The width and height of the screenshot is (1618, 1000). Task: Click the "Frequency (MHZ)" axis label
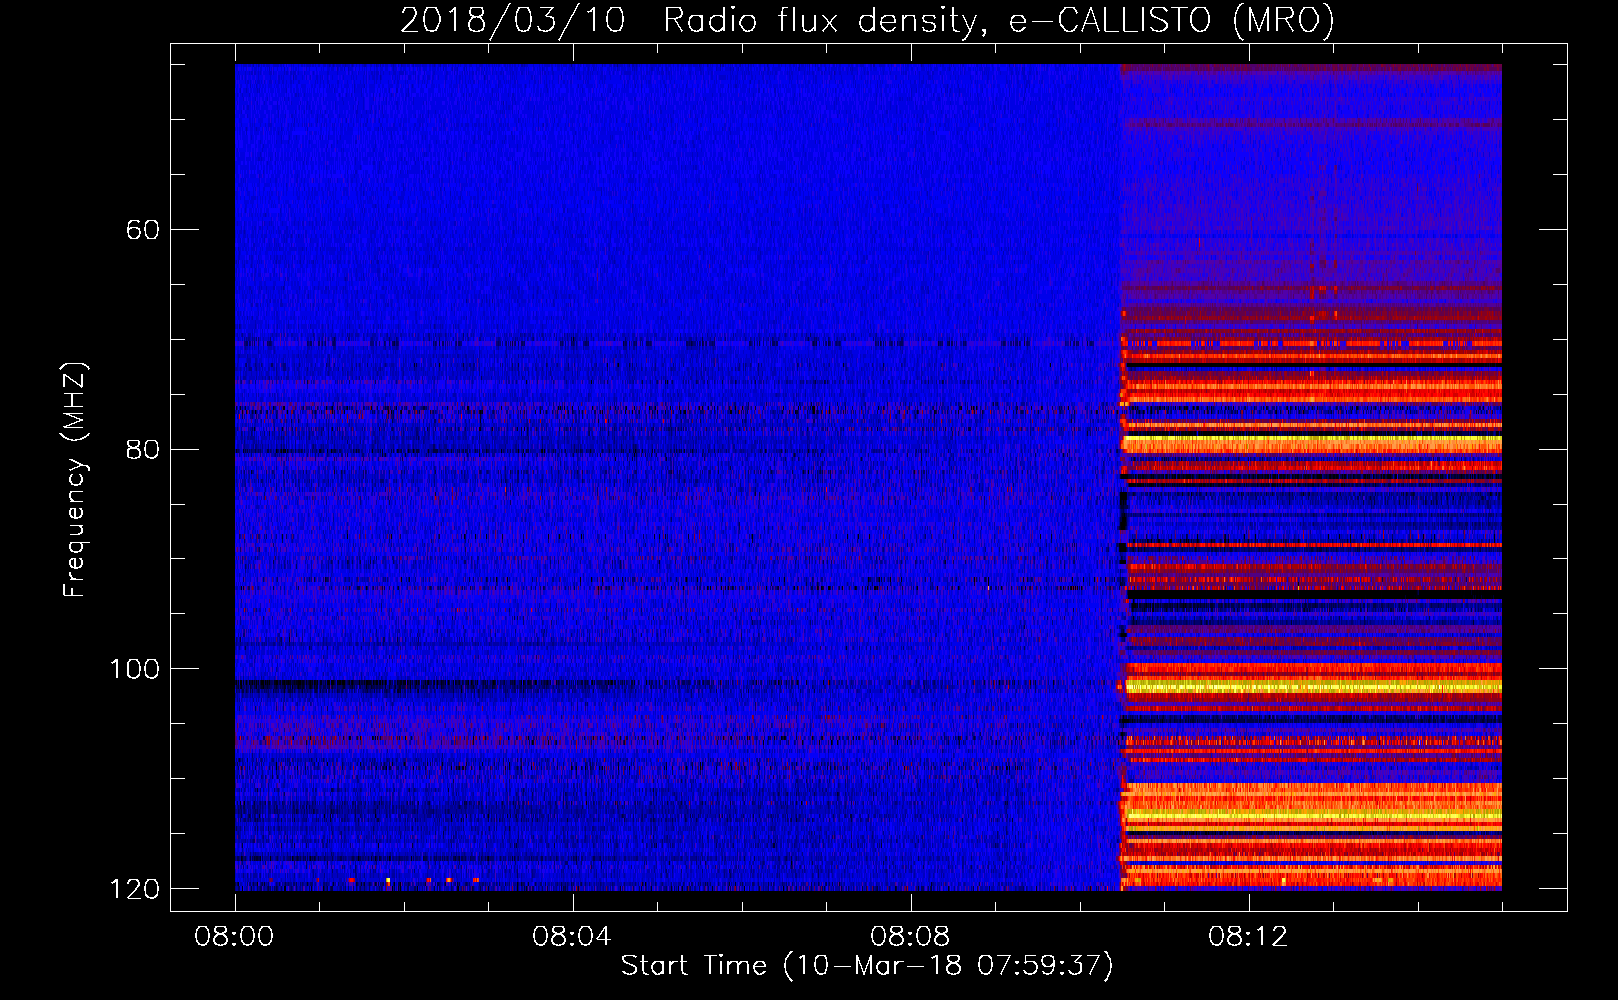point(74,480)
